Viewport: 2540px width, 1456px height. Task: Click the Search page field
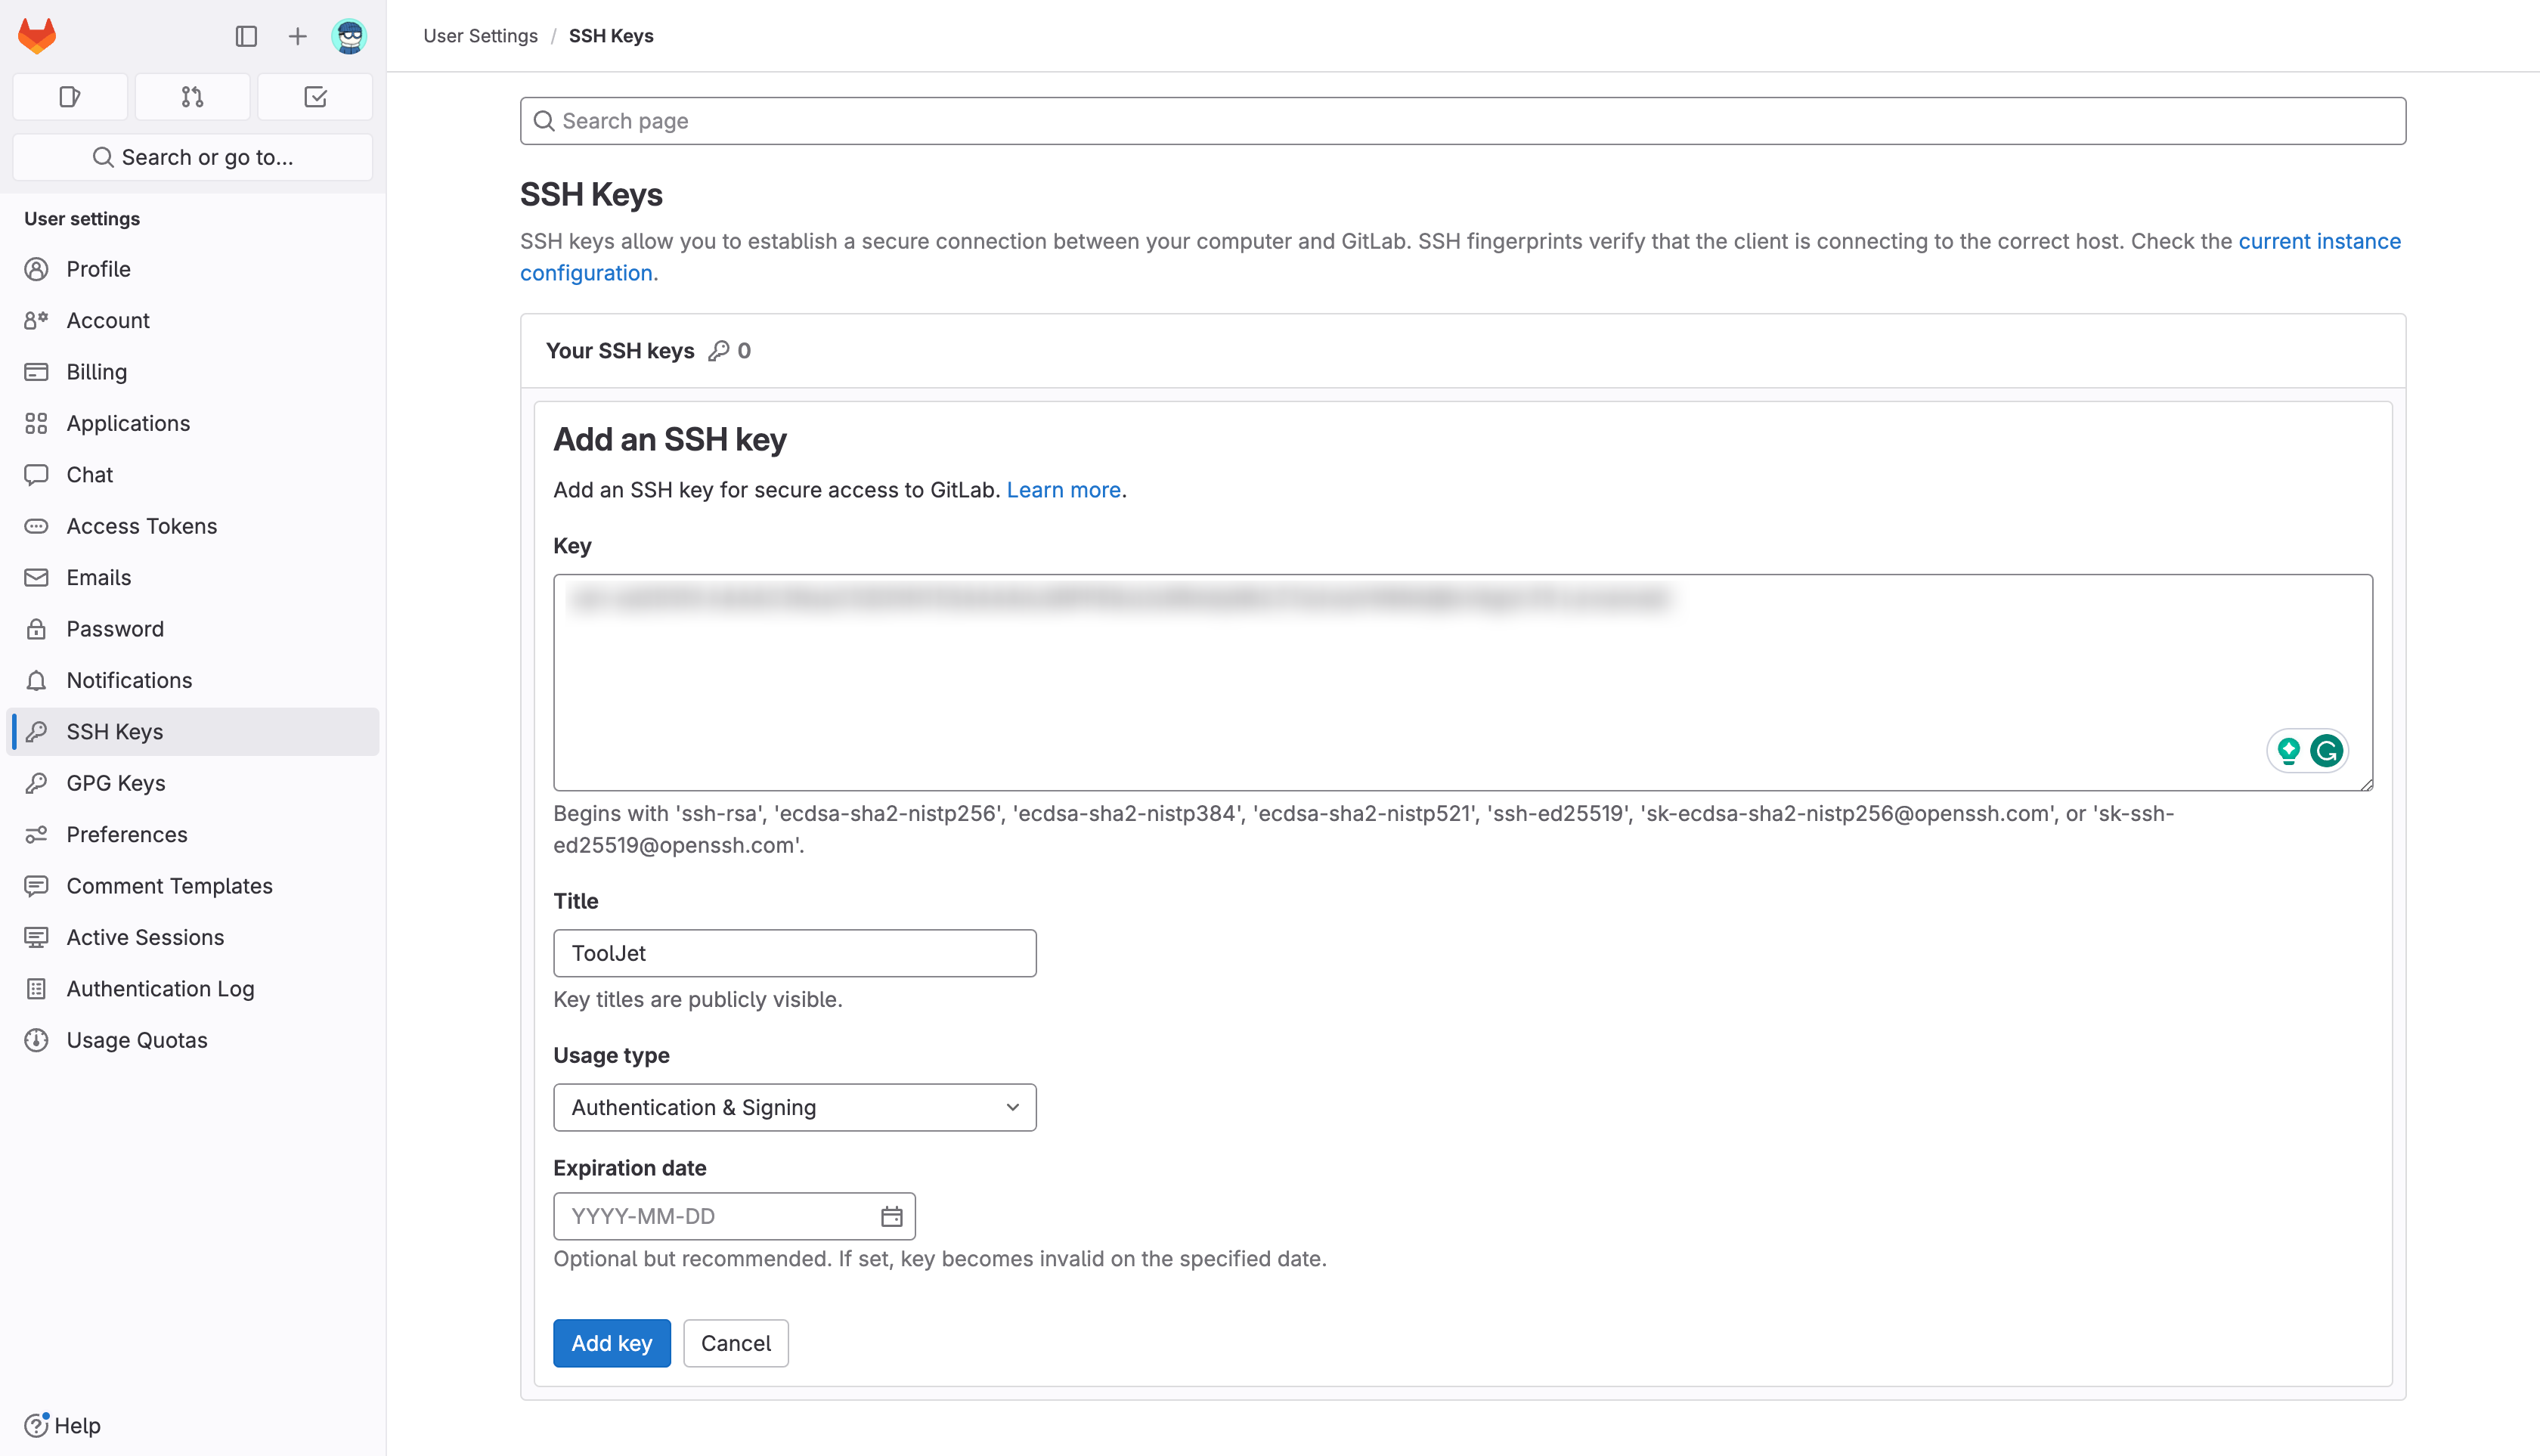(1462, 121)
